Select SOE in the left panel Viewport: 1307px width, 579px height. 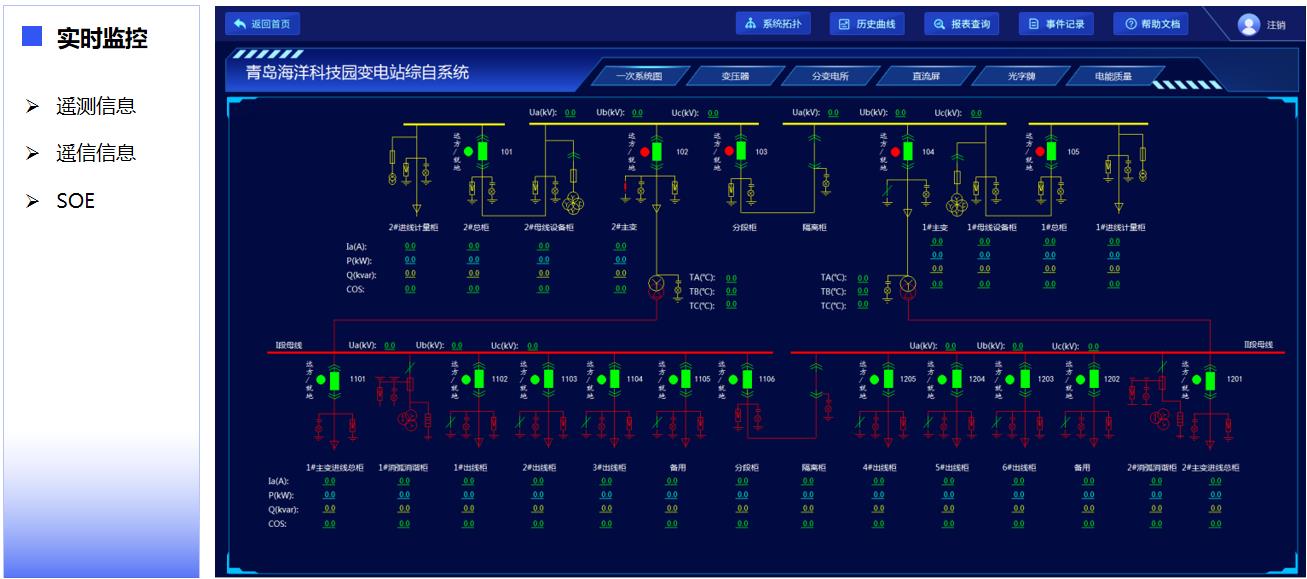[x=76, y=200]
